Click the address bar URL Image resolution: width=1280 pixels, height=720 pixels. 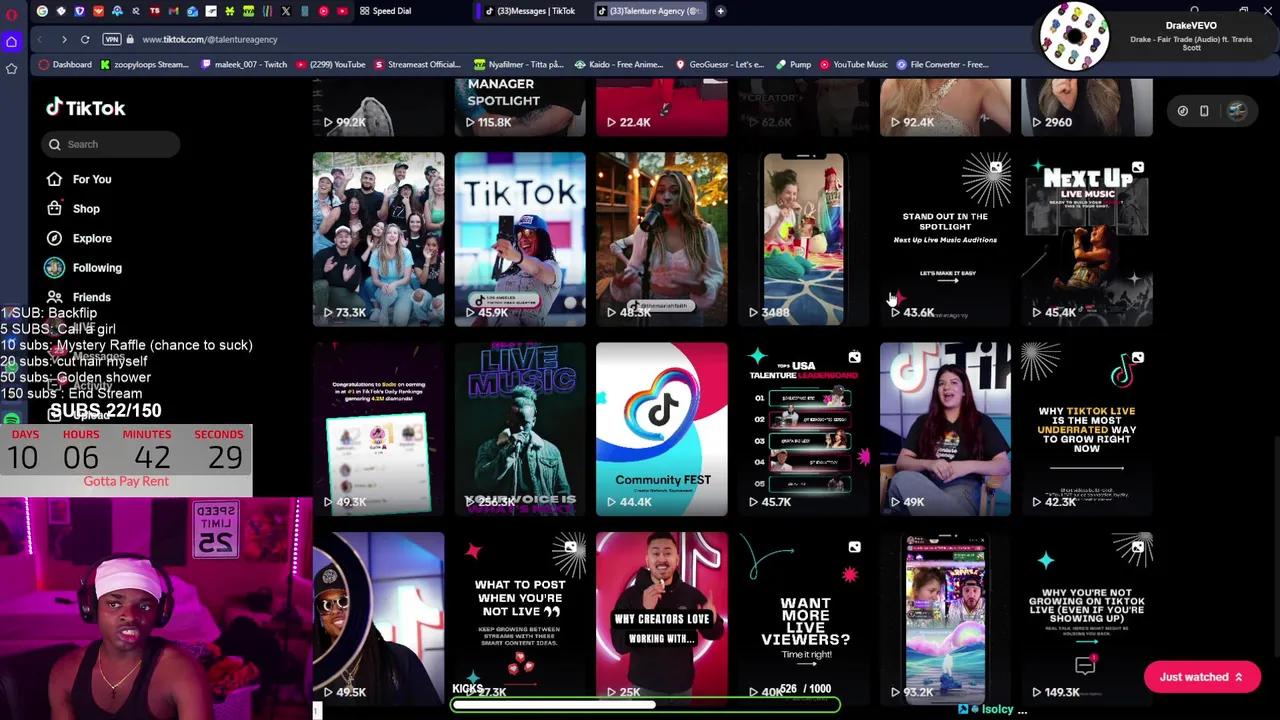(210, 39)
